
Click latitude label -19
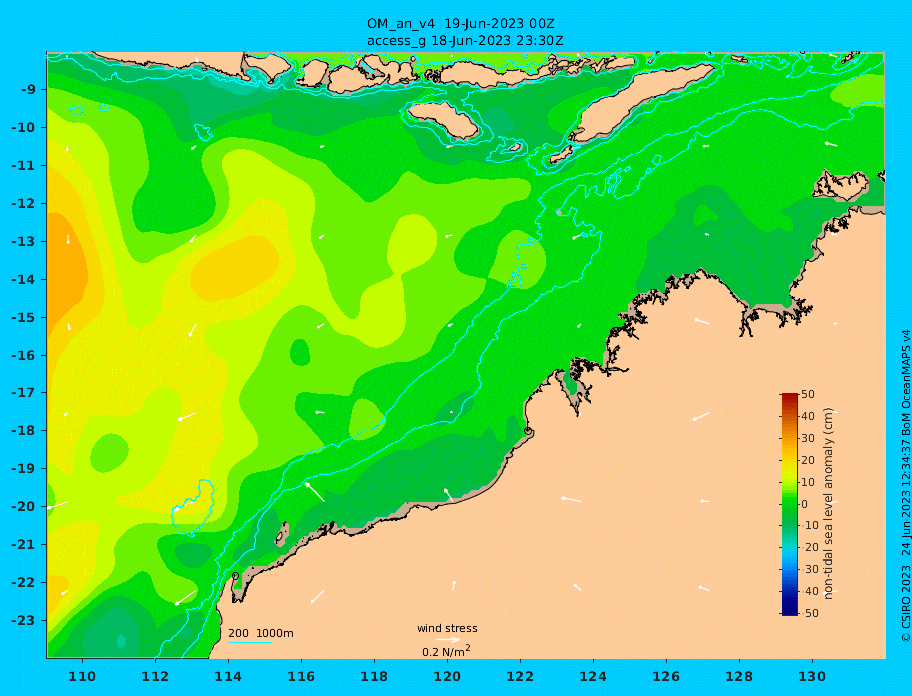click(x=24, y=469)
